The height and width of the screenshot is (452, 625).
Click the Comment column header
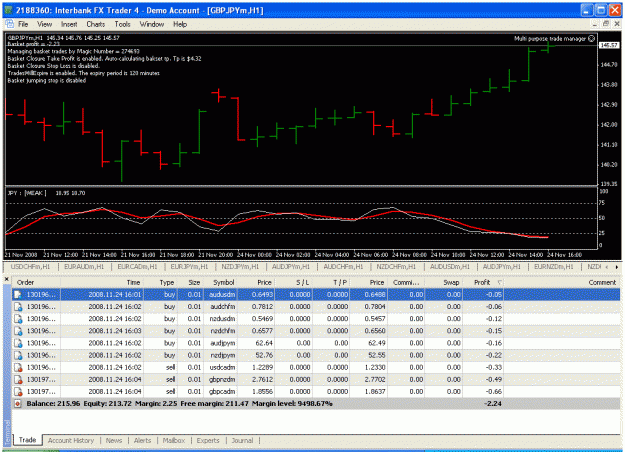[x=562, y=282]
